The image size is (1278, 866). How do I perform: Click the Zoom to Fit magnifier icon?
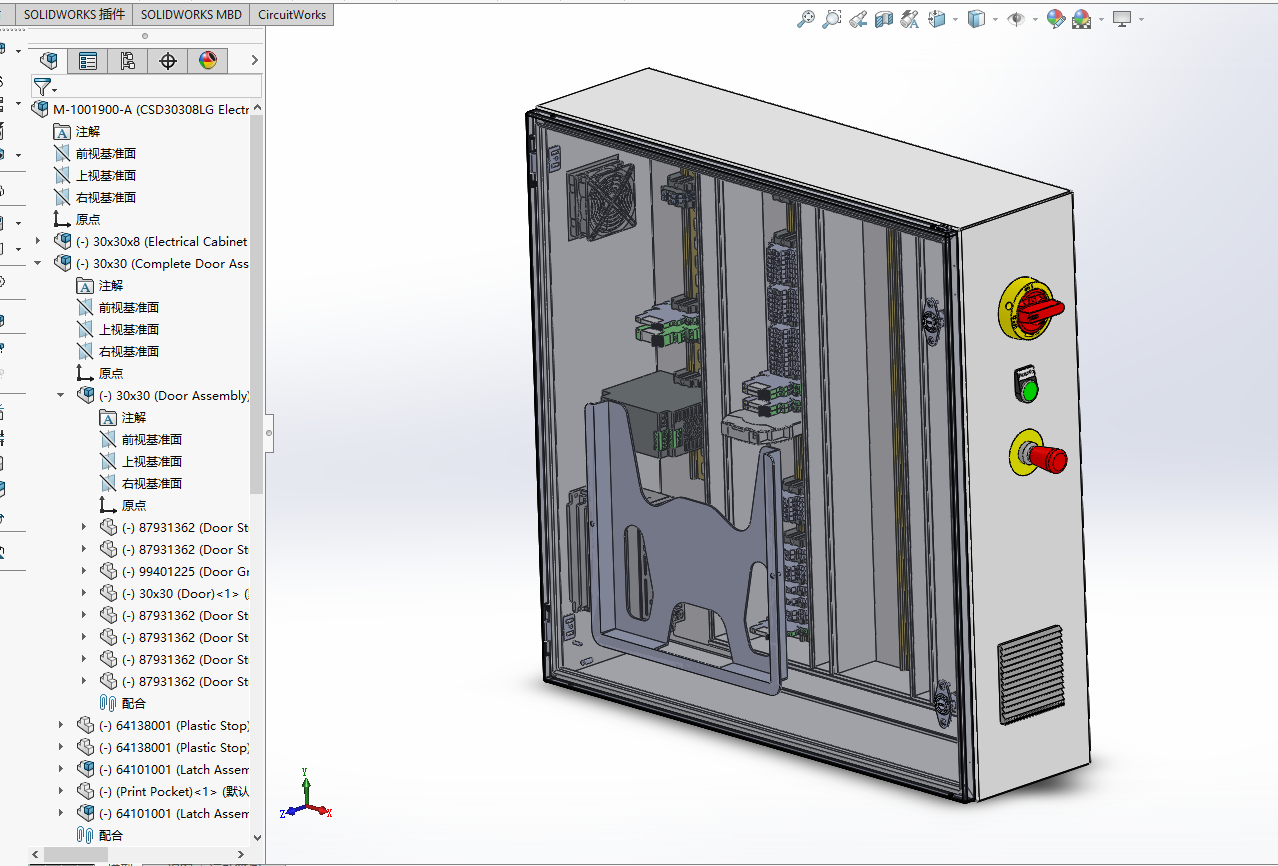(806, 19)
